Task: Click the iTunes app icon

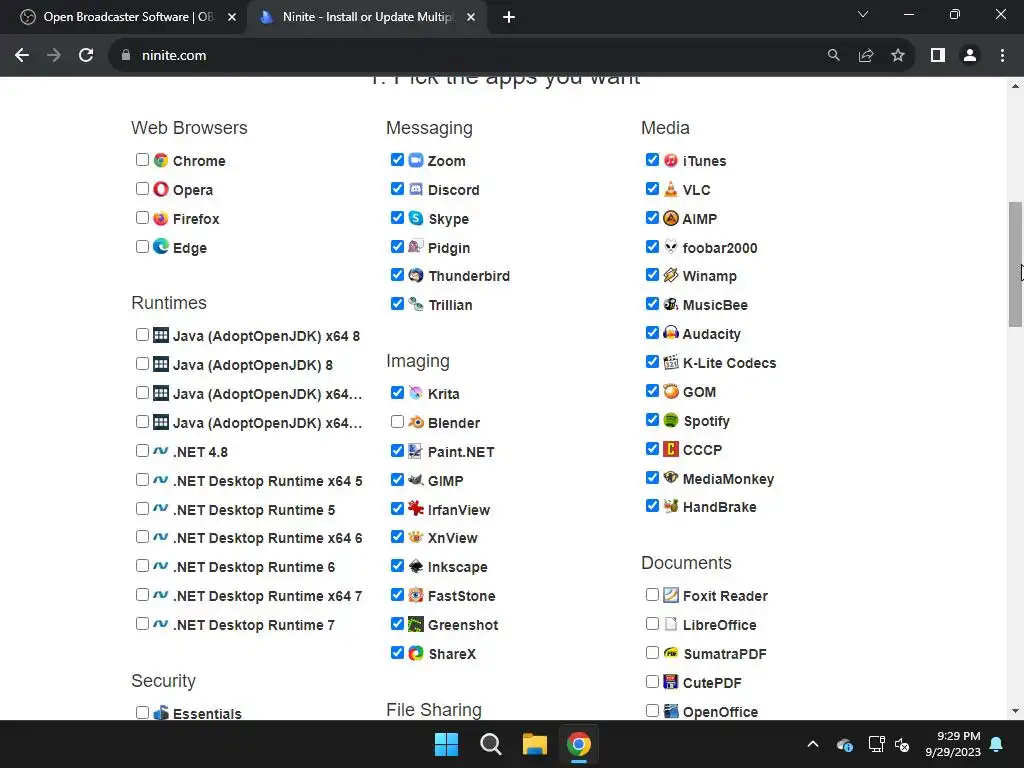Action: coord(671,160)
